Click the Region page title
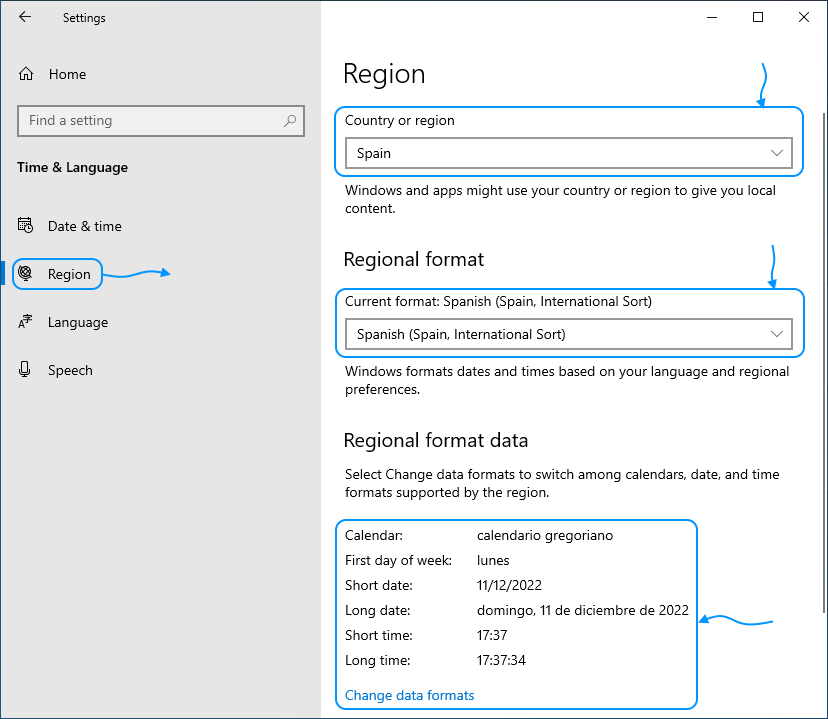Image resolution: width=828 pixels, height=719 pixels. (x=384, y=74)
